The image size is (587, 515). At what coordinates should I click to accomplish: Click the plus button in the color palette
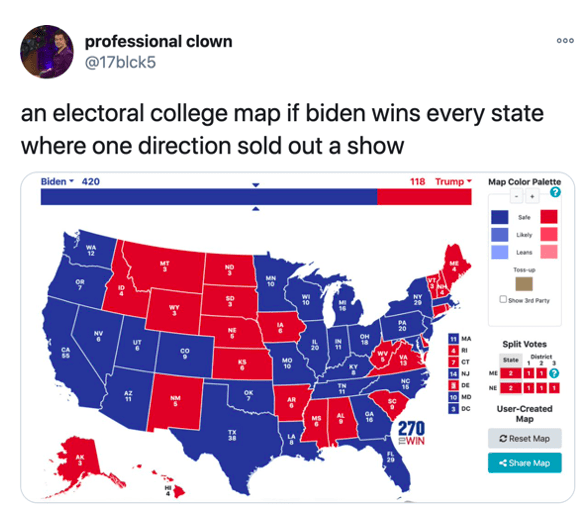[532, 196]
